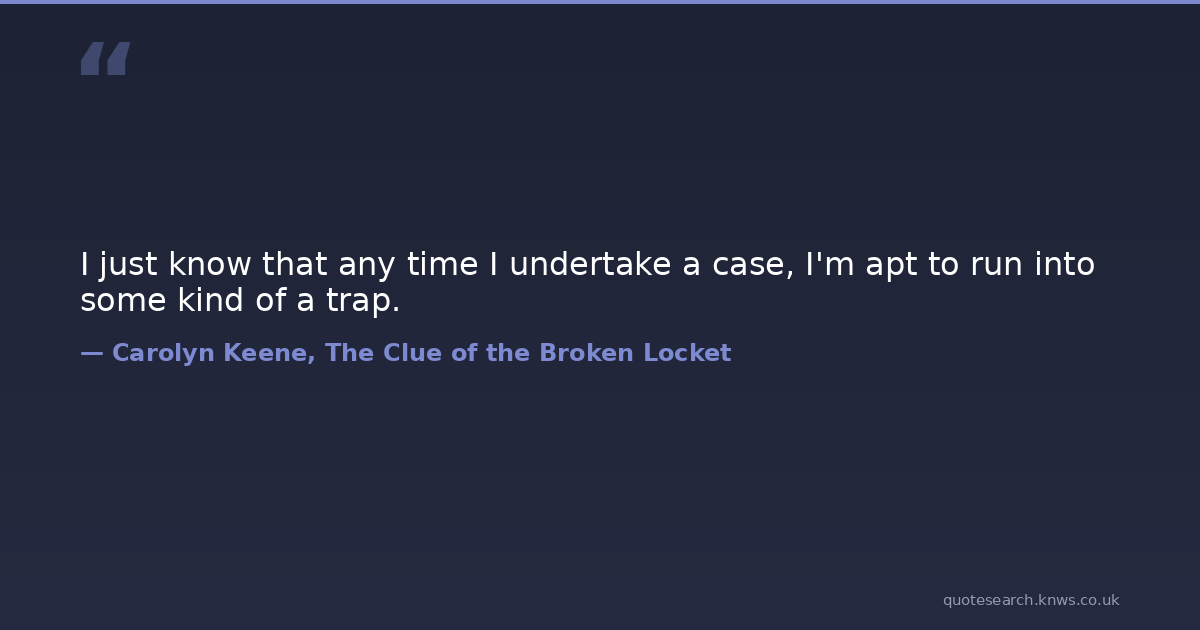Click the em dash before Carolyn Keene
The height and width of the screenshot is (630, 1200).
click(91, 353)
